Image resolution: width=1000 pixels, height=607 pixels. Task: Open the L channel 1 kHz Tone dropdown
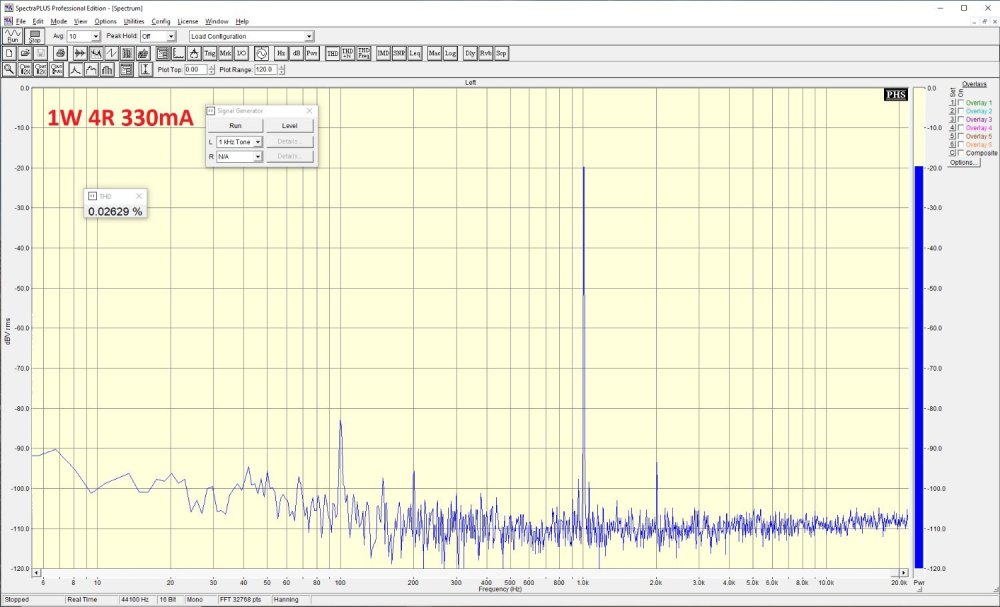[x=257, y=142]
